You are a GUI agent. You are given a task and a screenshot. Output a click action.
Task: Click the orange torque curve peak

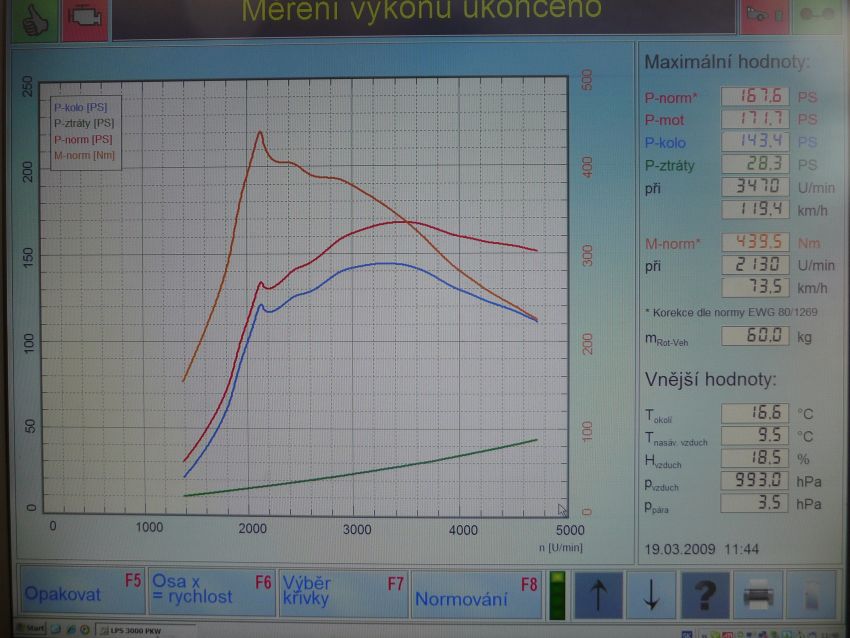click(x=260, y=132)
